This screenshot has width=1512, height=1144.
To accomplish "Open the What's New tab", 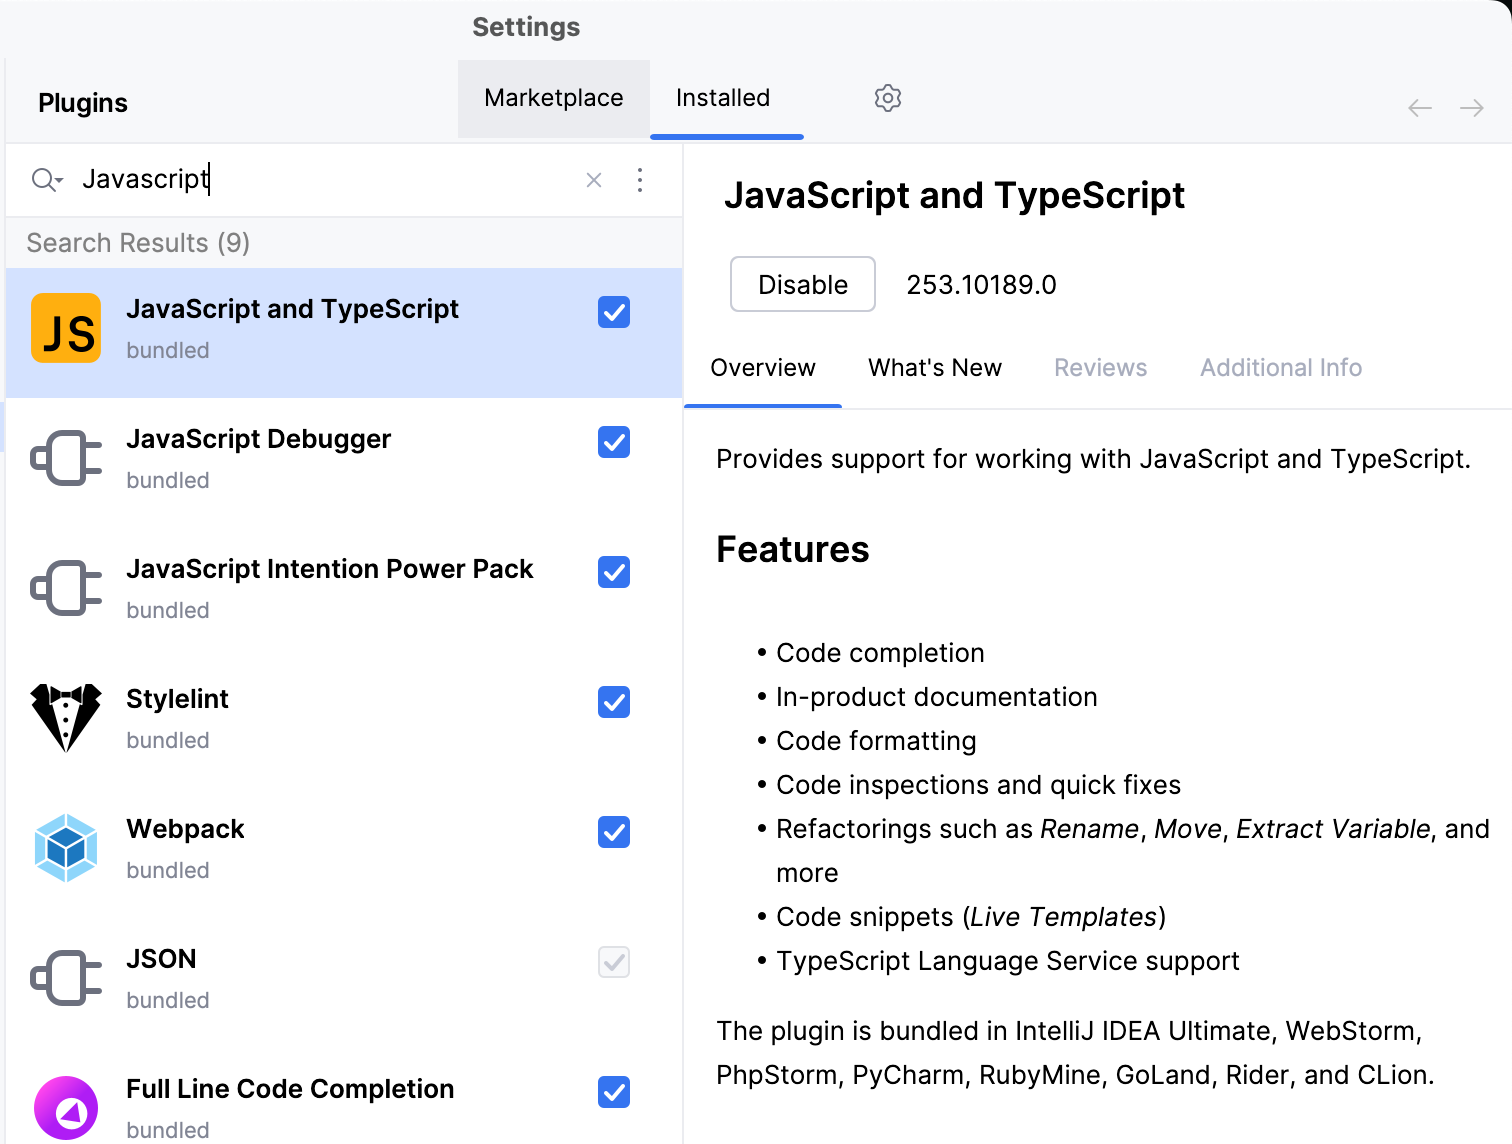I will (934, 368).
